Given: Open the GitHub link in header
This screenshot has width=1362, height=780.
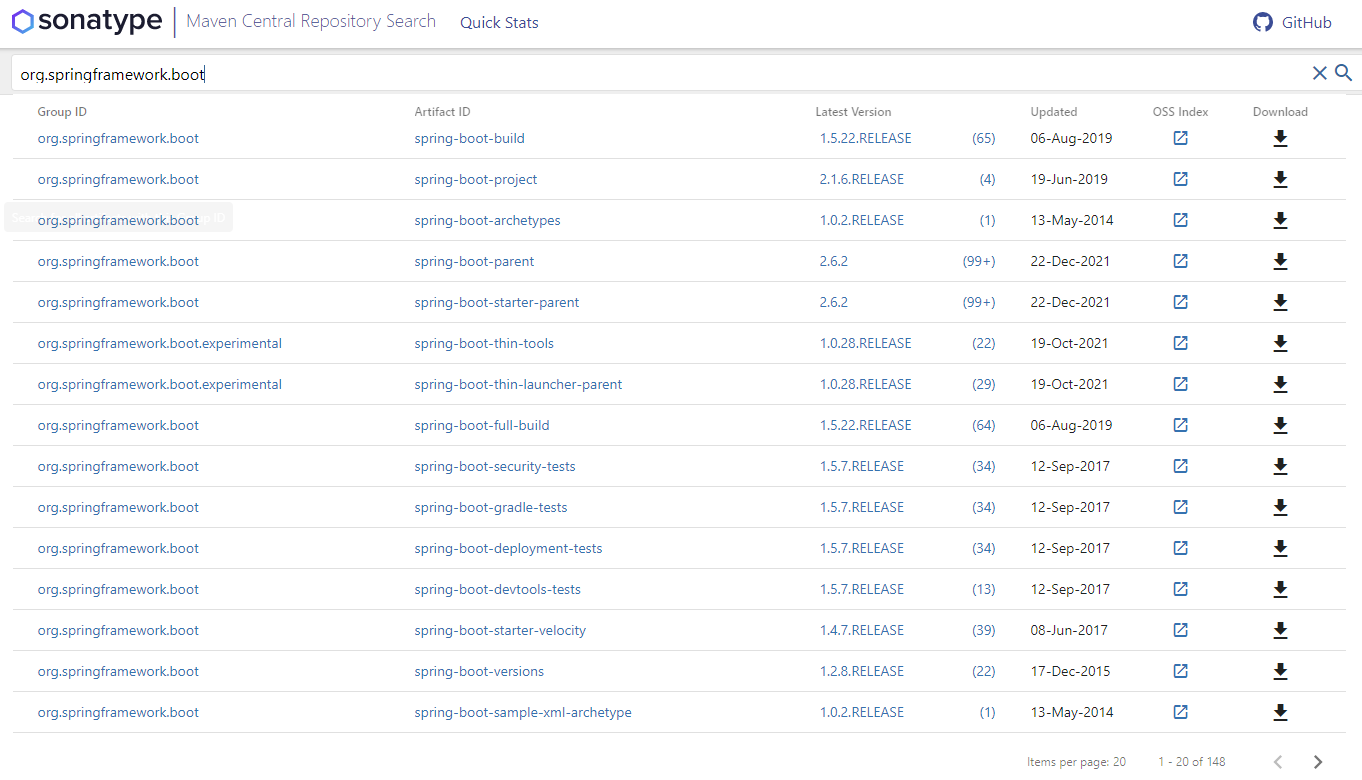Looking at the screenshot, I should tap(1292, 22).
